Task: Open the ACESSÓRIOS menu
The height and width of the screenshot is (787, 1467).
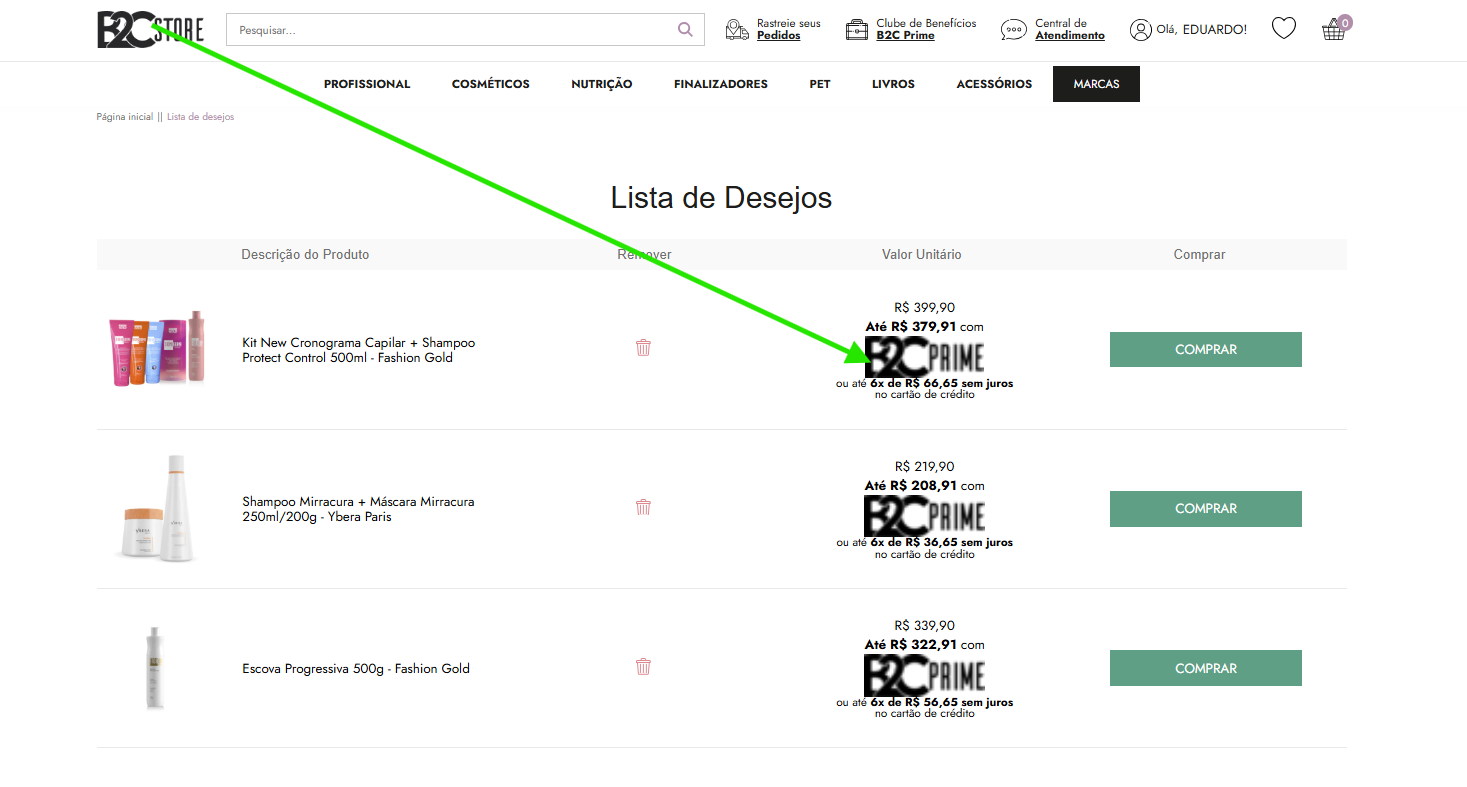Action: tap(994, 84)
